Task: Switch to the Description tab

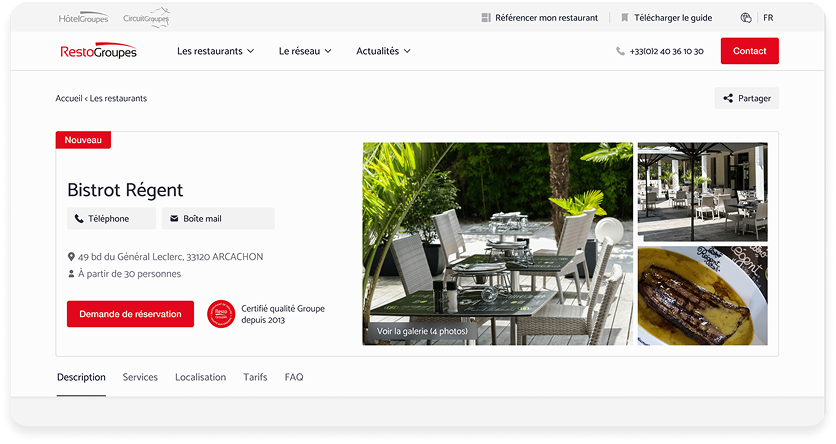Action: [x=81, y=377]
